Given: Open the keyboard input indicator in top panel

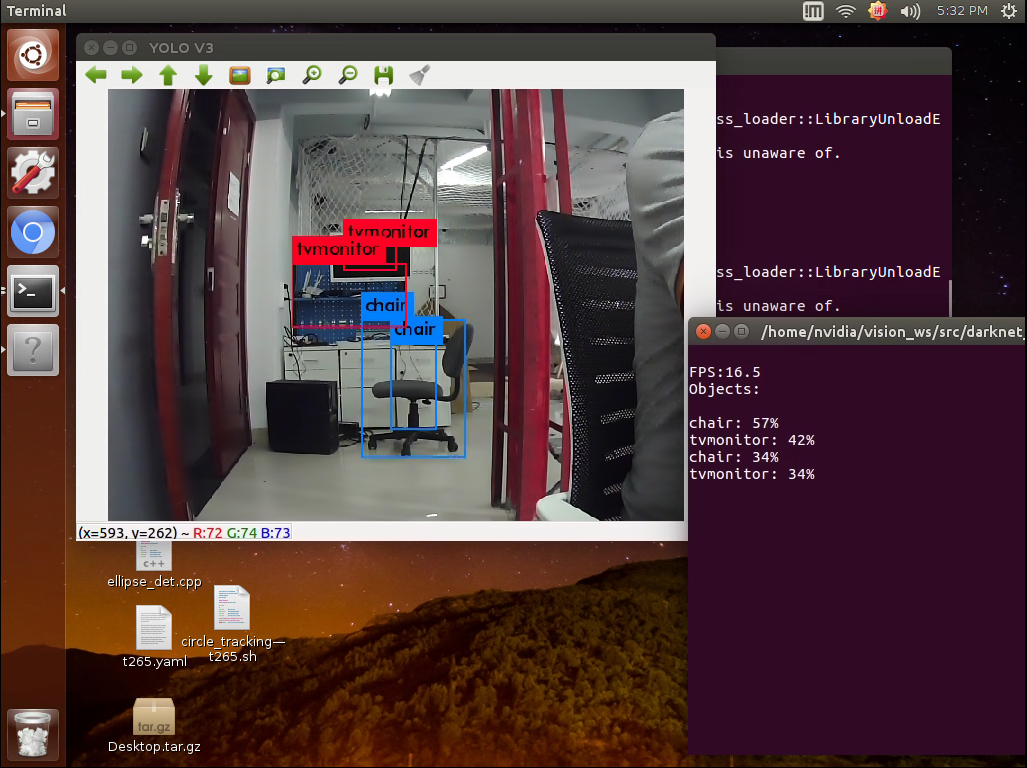Looking at the screenshot, I should click(x=813, y=10).
